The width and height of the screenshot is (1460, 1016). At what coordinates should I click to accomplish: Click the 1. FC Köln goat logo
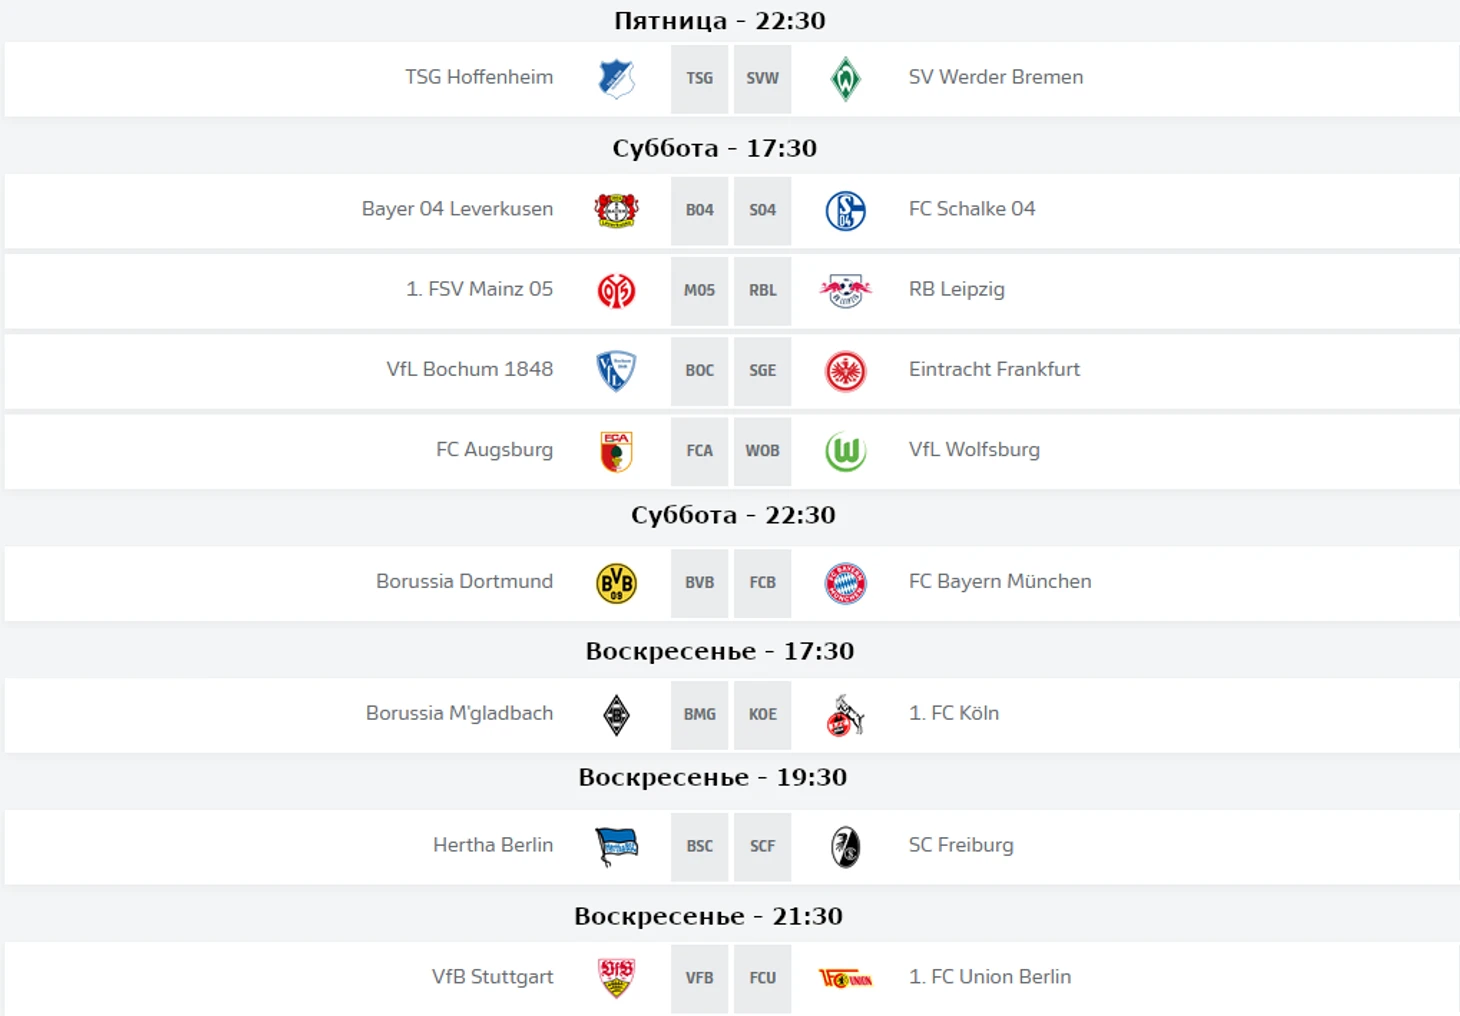coord(845,715)
